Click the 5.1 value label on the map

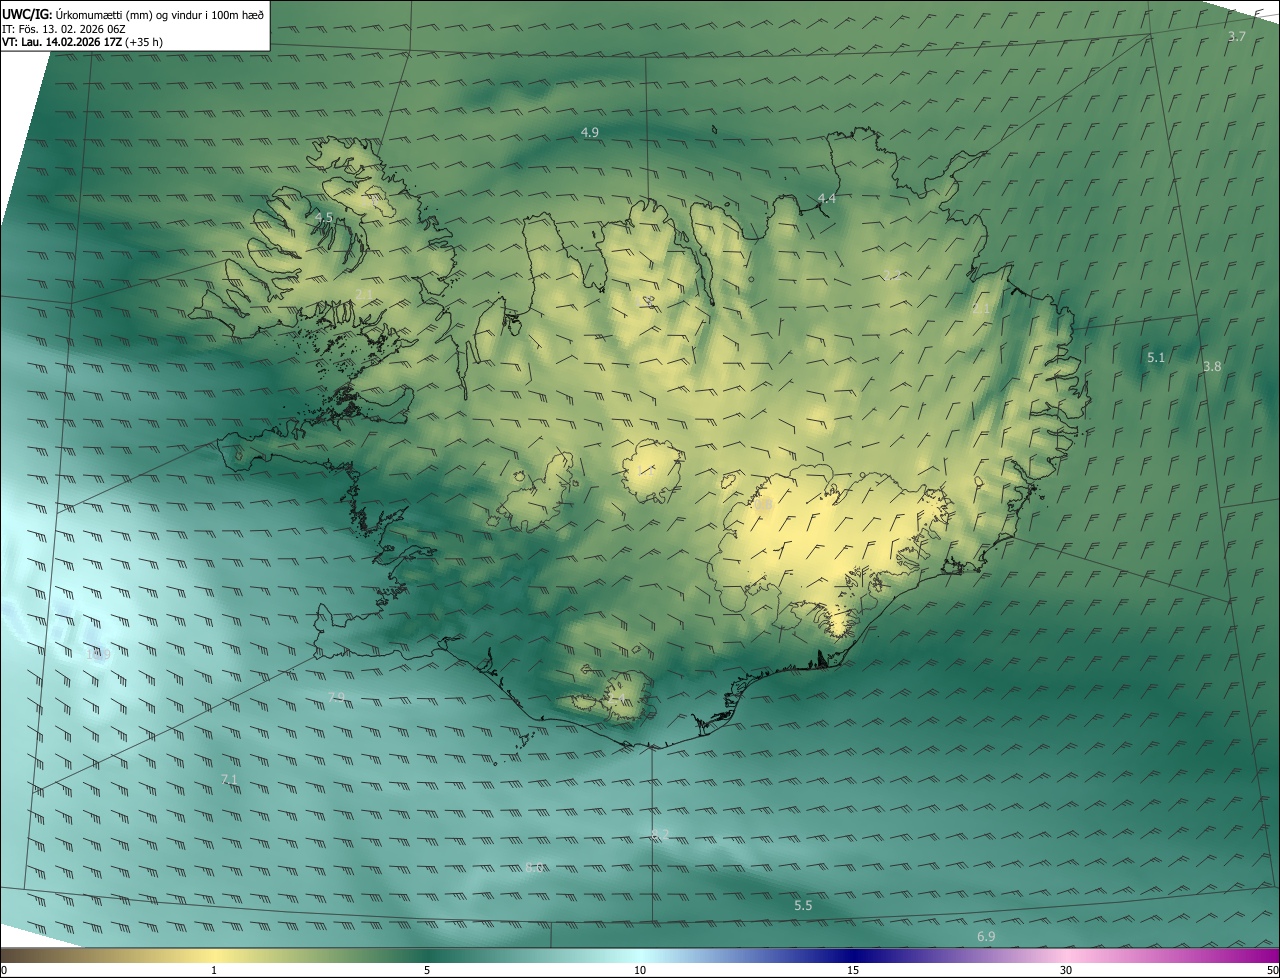tap(1156, 357)
